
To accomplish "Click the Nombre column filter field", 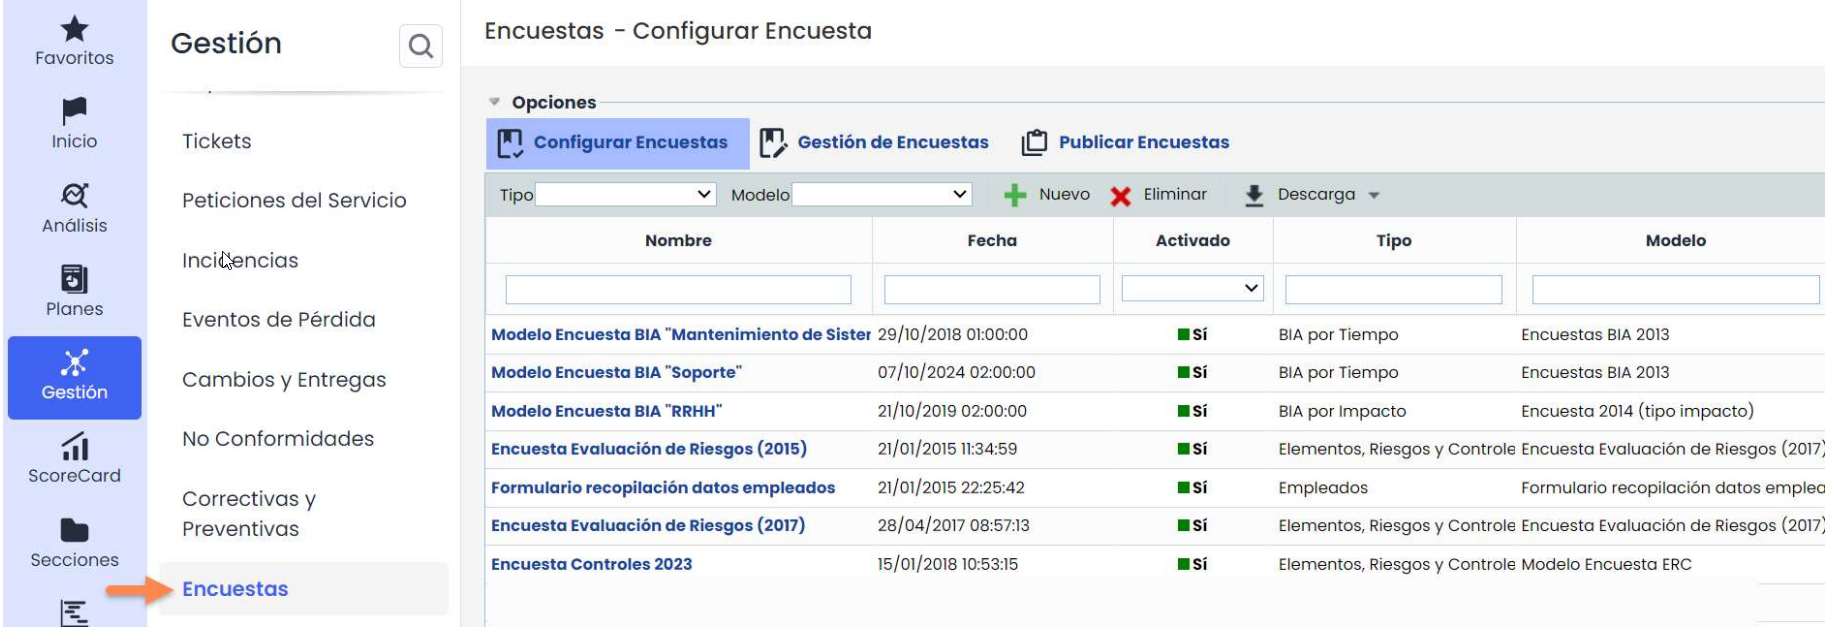I will (678, 289).
